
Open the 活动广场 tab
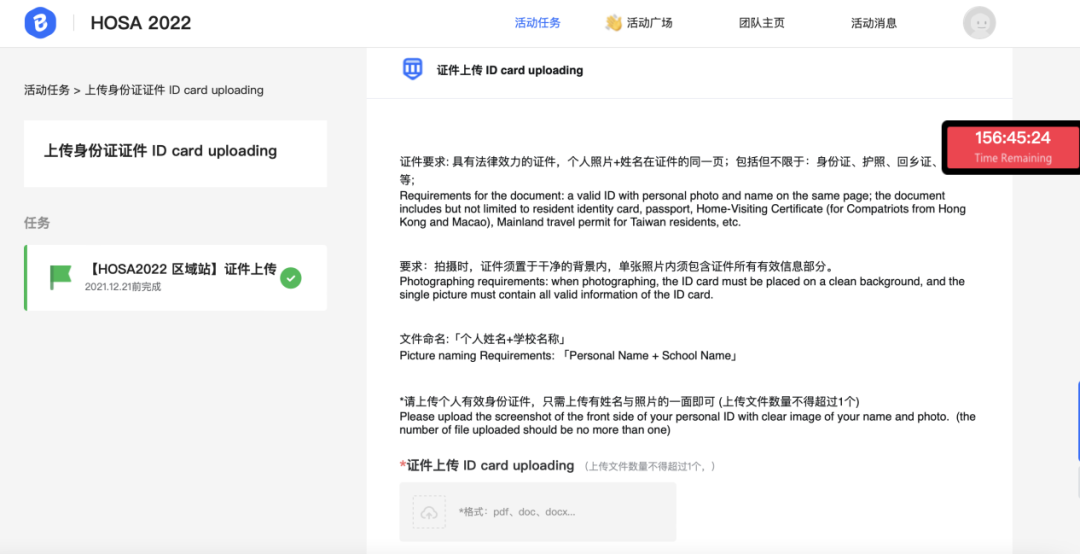649,23
